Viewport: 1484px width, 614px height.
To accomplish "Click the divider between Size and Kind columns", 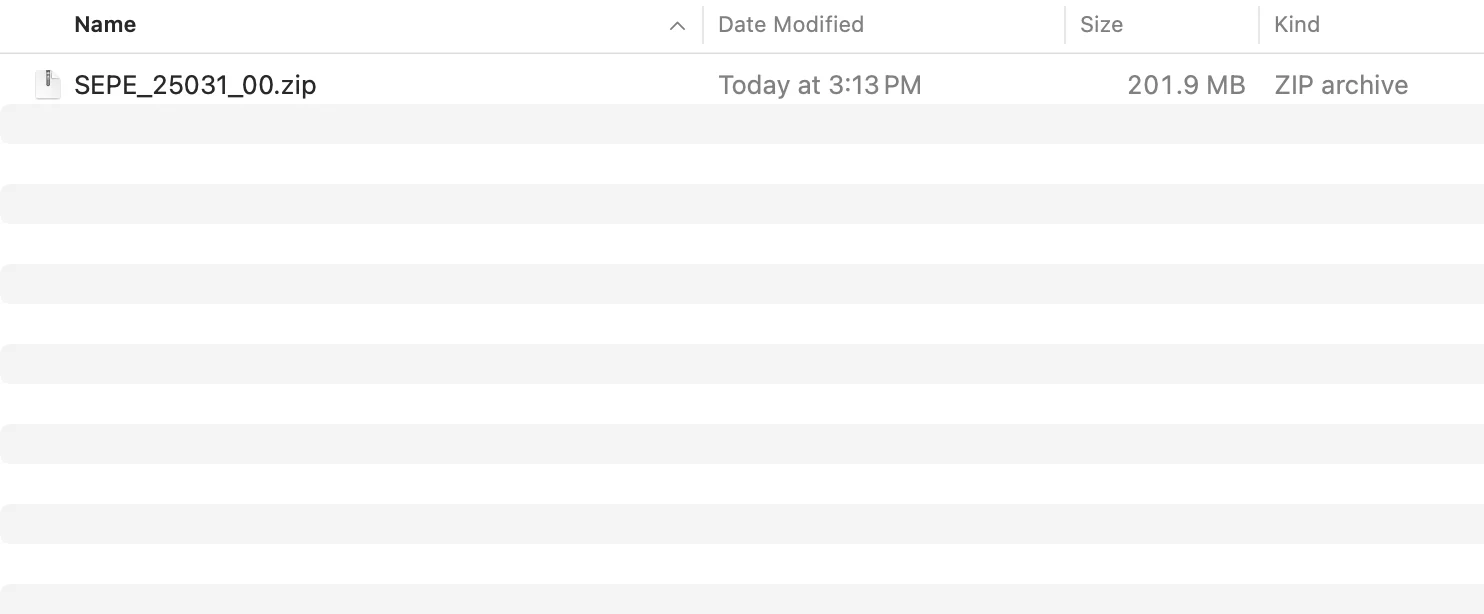I will 1258,25.
